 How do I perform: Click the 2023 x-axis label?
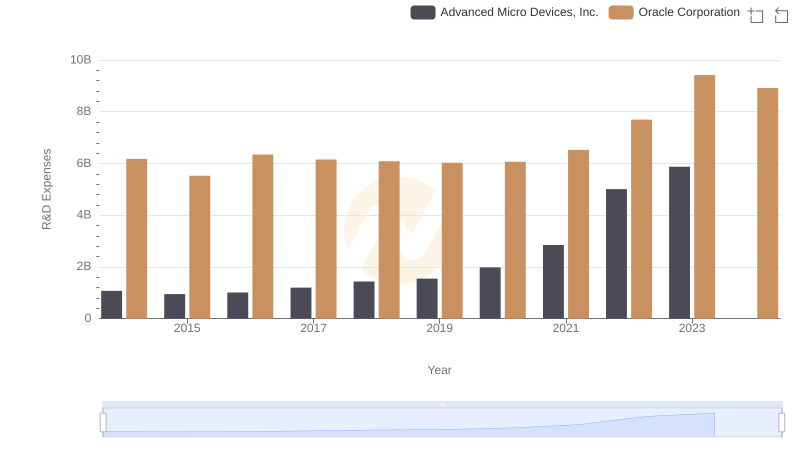click(x=692, y=328)
